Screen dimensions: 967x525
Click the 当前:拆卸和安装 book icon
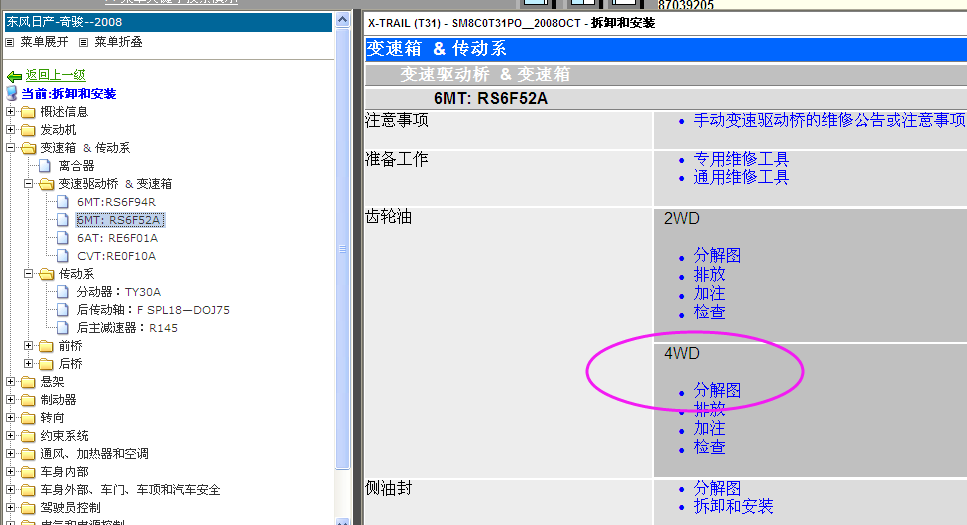point(12,94)
